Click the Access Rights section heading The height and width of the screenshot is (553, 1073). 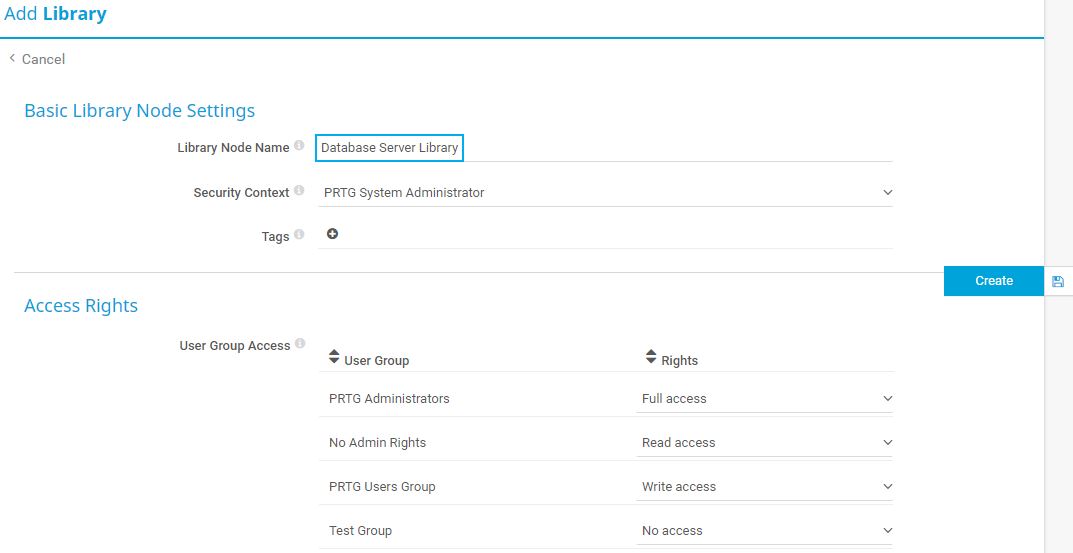pos(81,306)
